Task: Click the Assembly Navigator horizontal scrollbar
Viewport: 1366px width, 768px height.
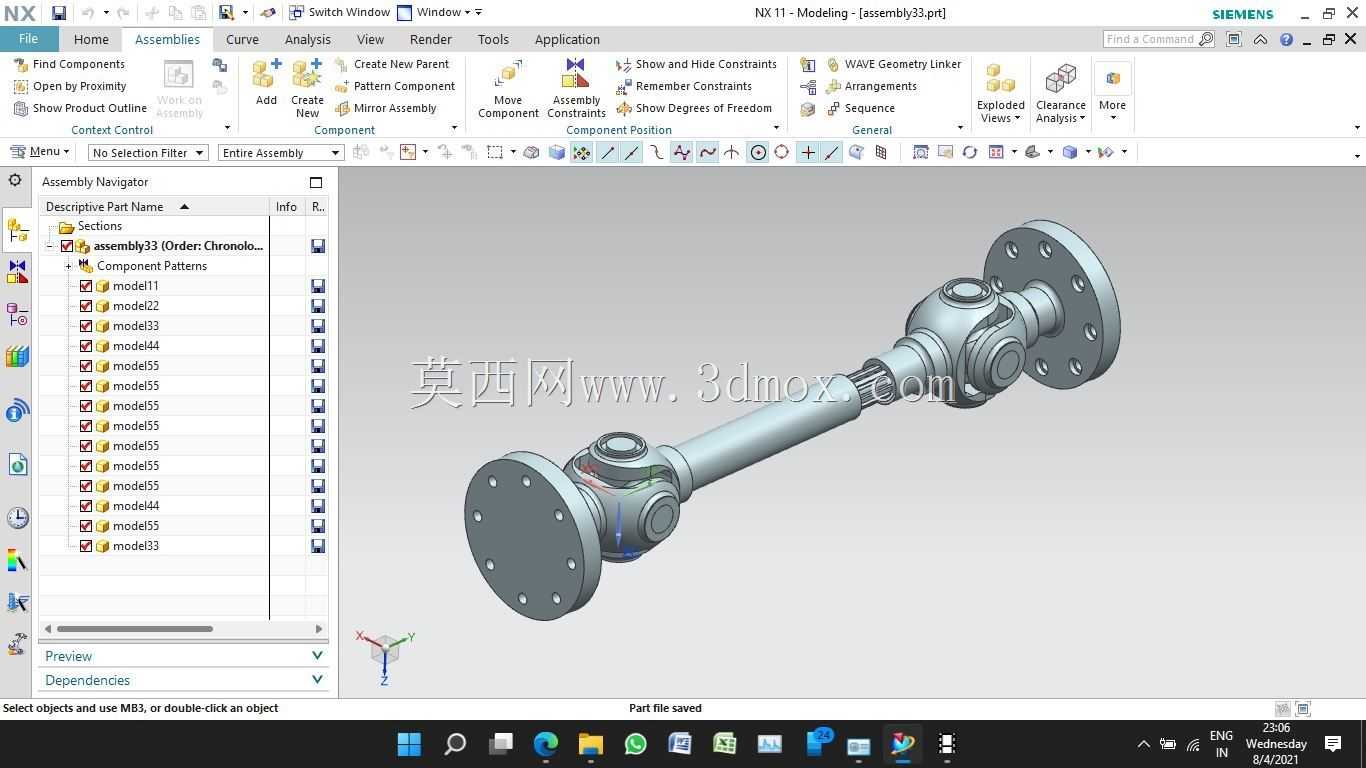Action: (135, 629)
